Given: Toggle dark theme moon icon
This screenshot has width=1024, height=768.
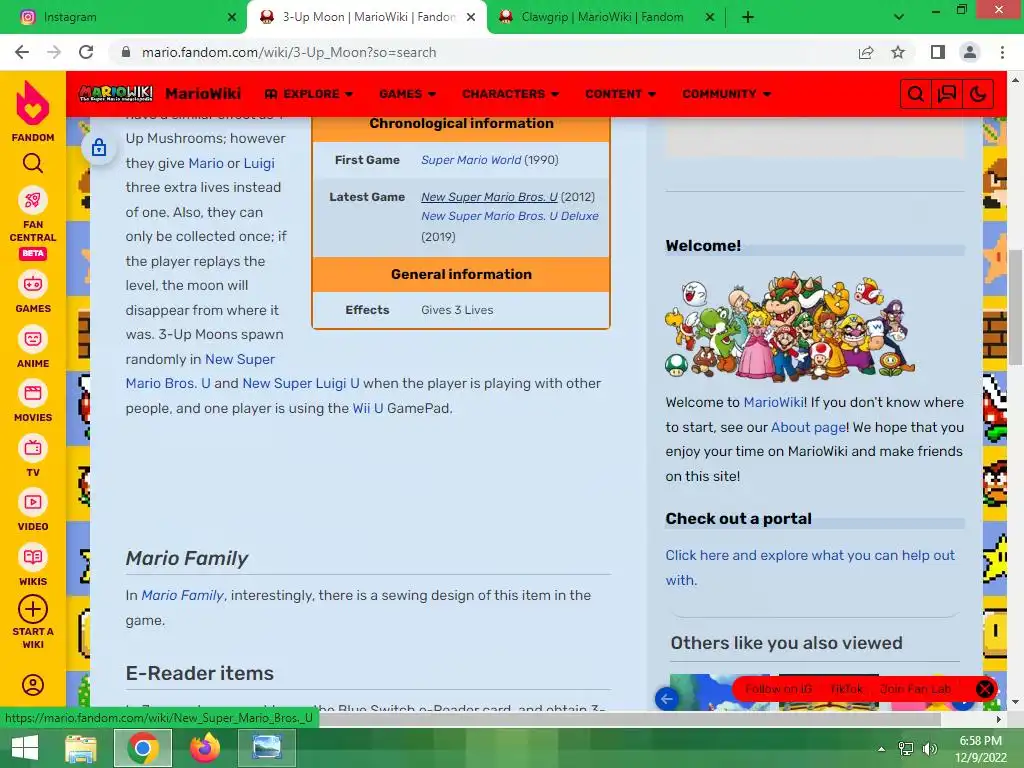Looking at the screenshot, I should click(978, 95).
